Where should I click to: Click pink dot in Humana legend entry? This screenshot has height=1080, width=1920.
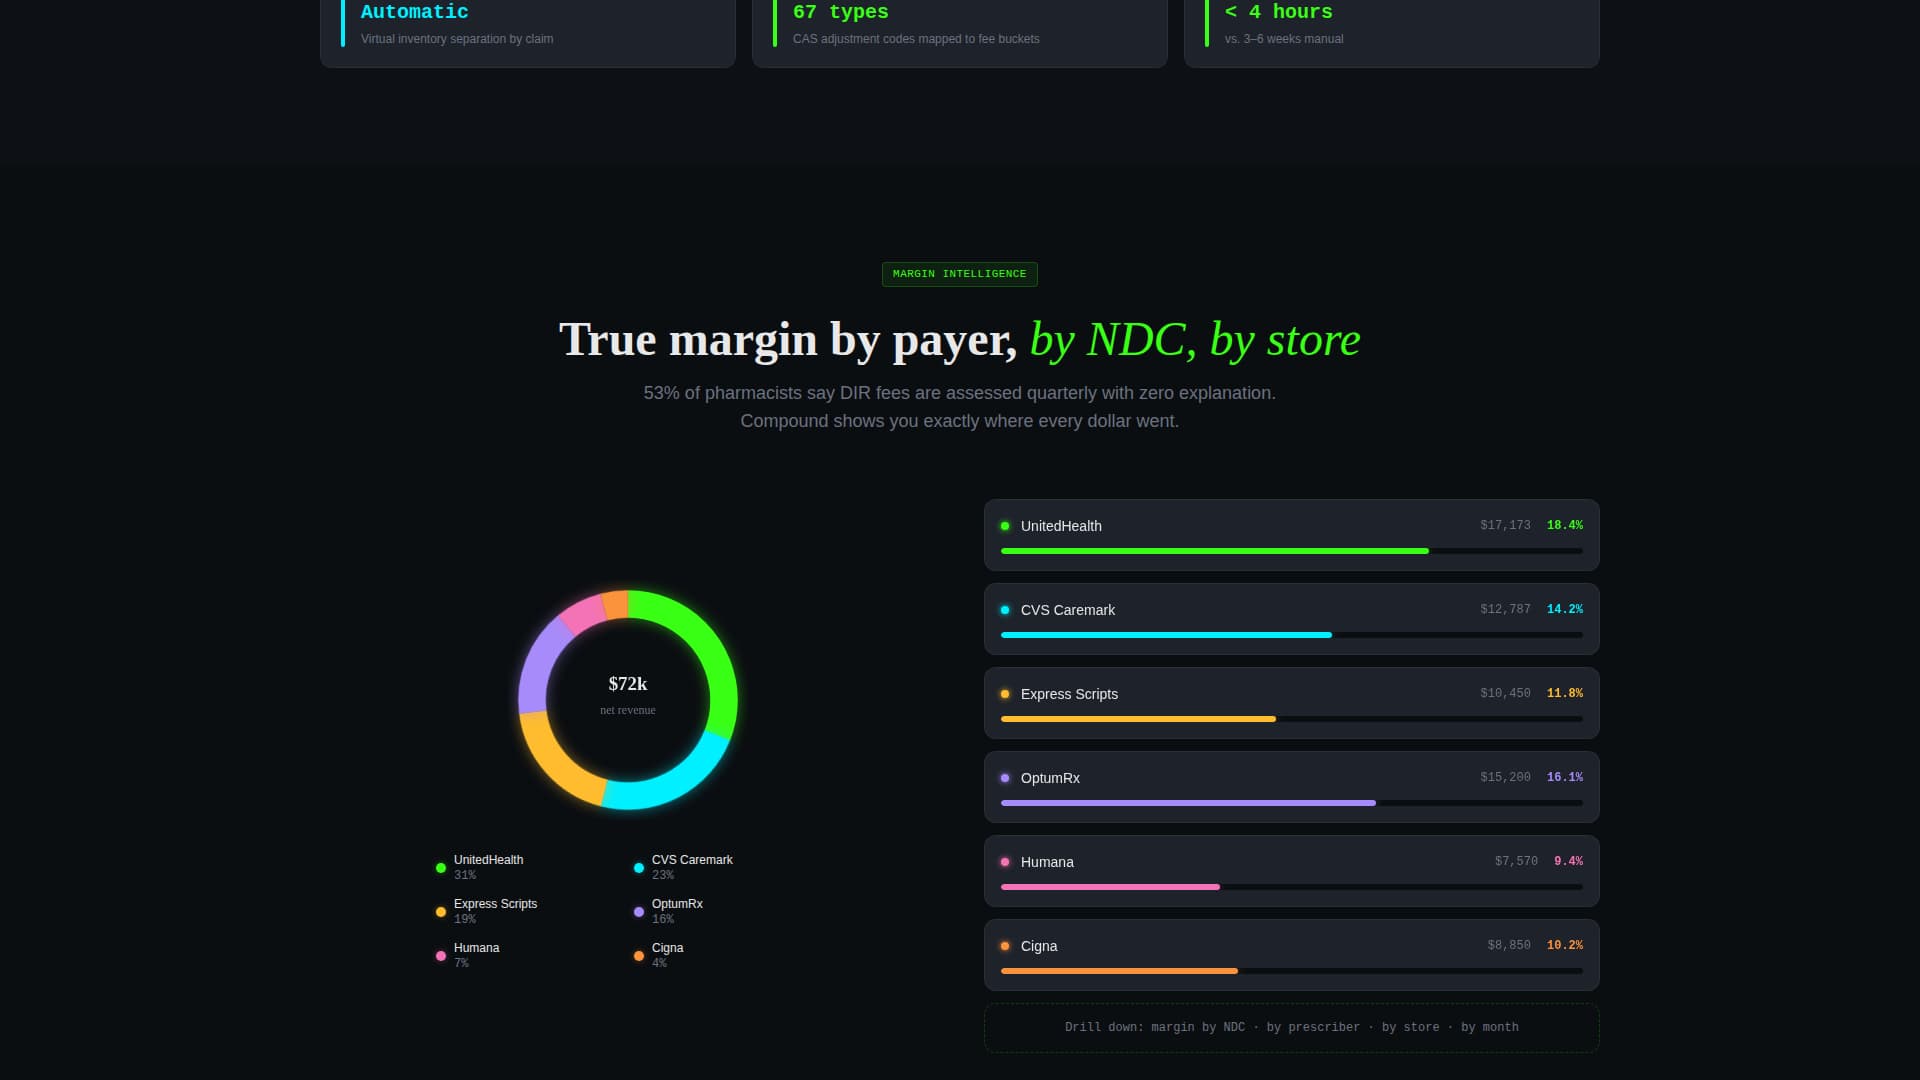click(441, 956)
